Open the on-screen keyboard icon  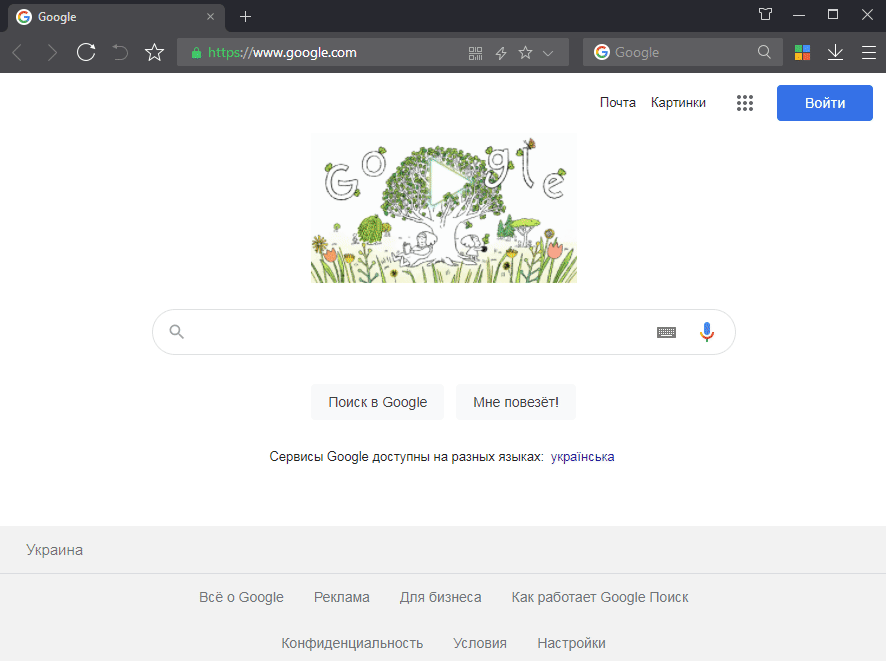(x=666, y=332)
